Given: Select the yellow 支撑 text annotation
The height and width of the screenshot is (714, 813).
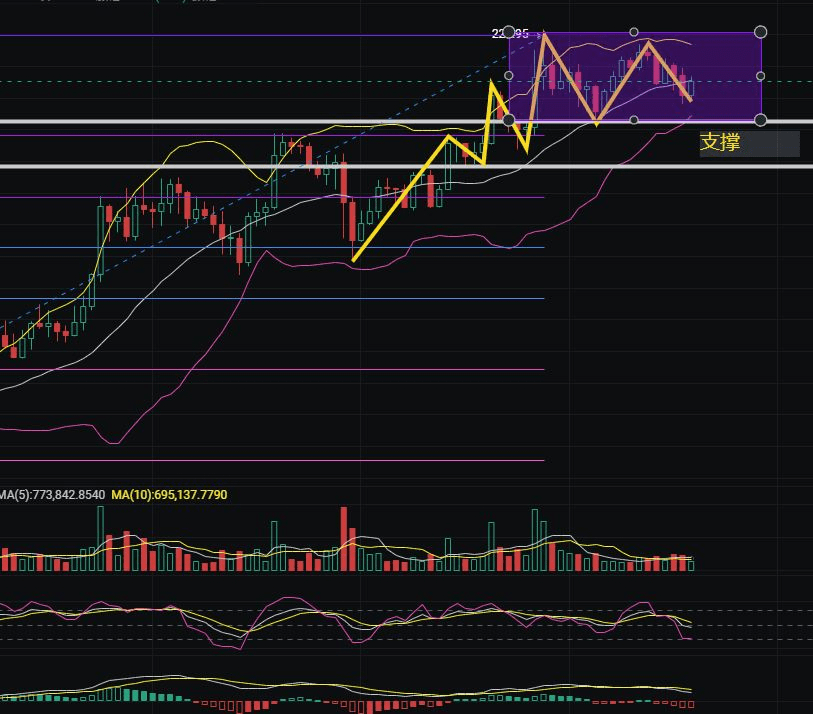Looking at the screenshot, I should pyautogui.click(x=720, y=143).
